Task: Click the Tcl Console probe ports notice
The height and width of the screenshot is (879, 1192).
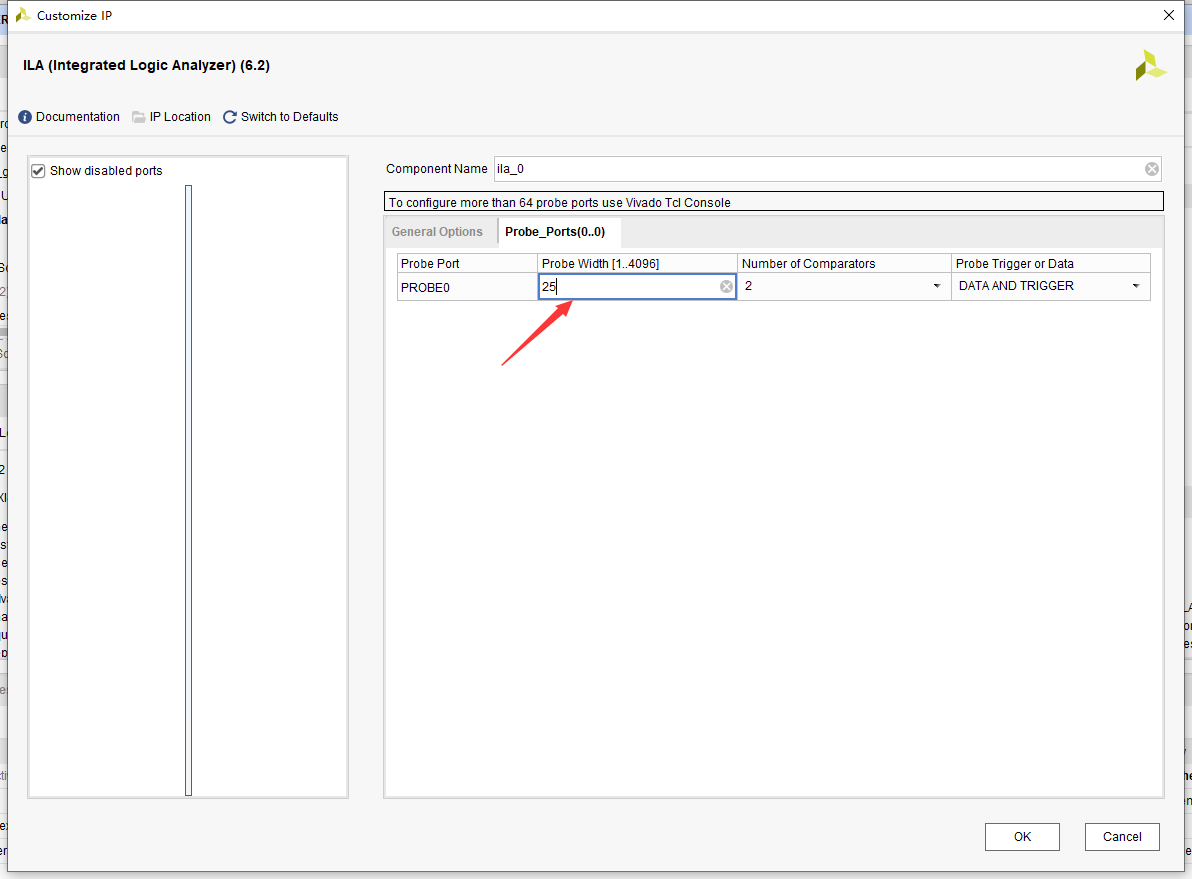Action: pyautogui.click(x=773, y=202)
